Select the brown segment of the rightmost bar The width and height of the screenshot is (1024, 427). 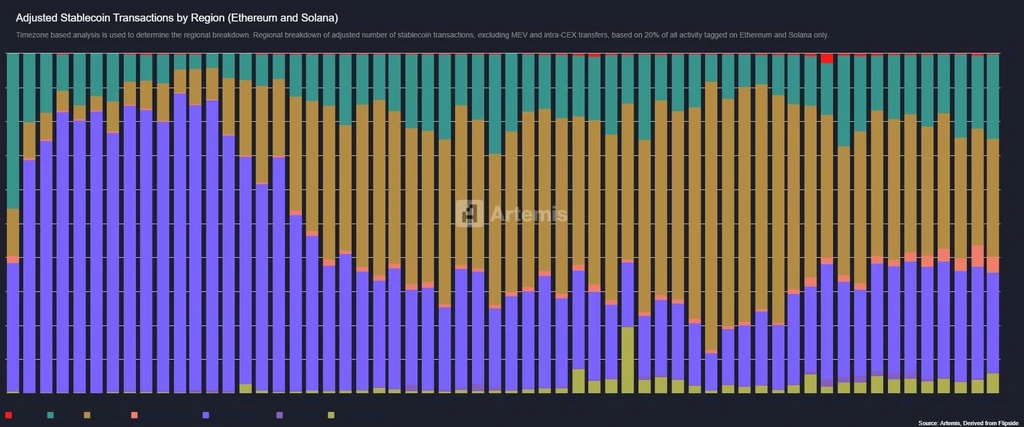point(993,198)
